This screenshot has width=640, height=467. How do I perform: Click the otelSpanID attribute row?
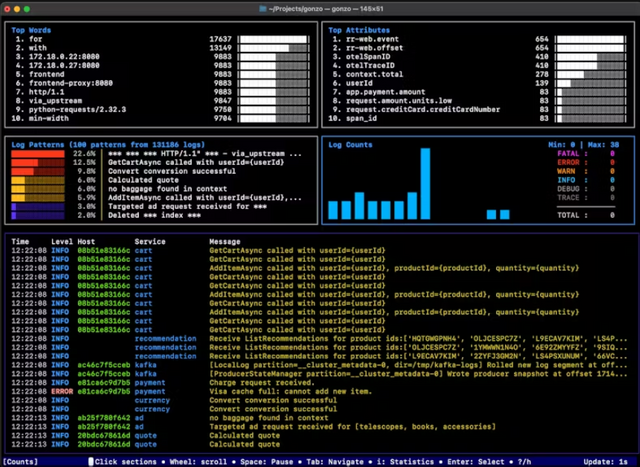[x=478, y=57]
